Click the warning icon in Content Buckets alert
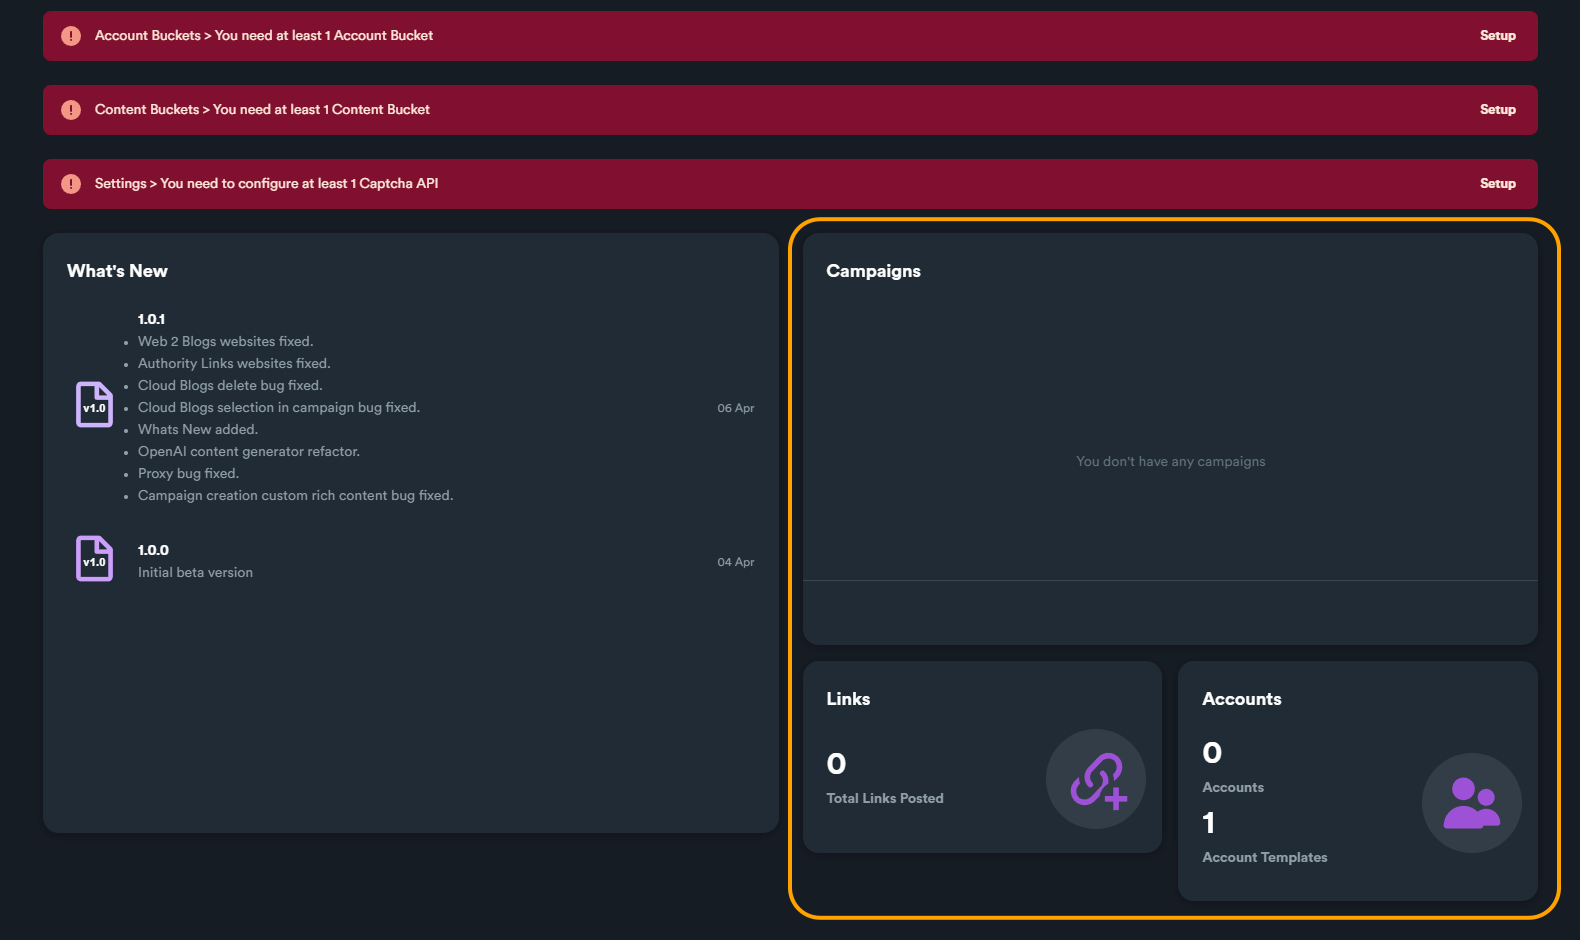The width and height of the screenshot is (1580, 940). [x=71, y=110]
